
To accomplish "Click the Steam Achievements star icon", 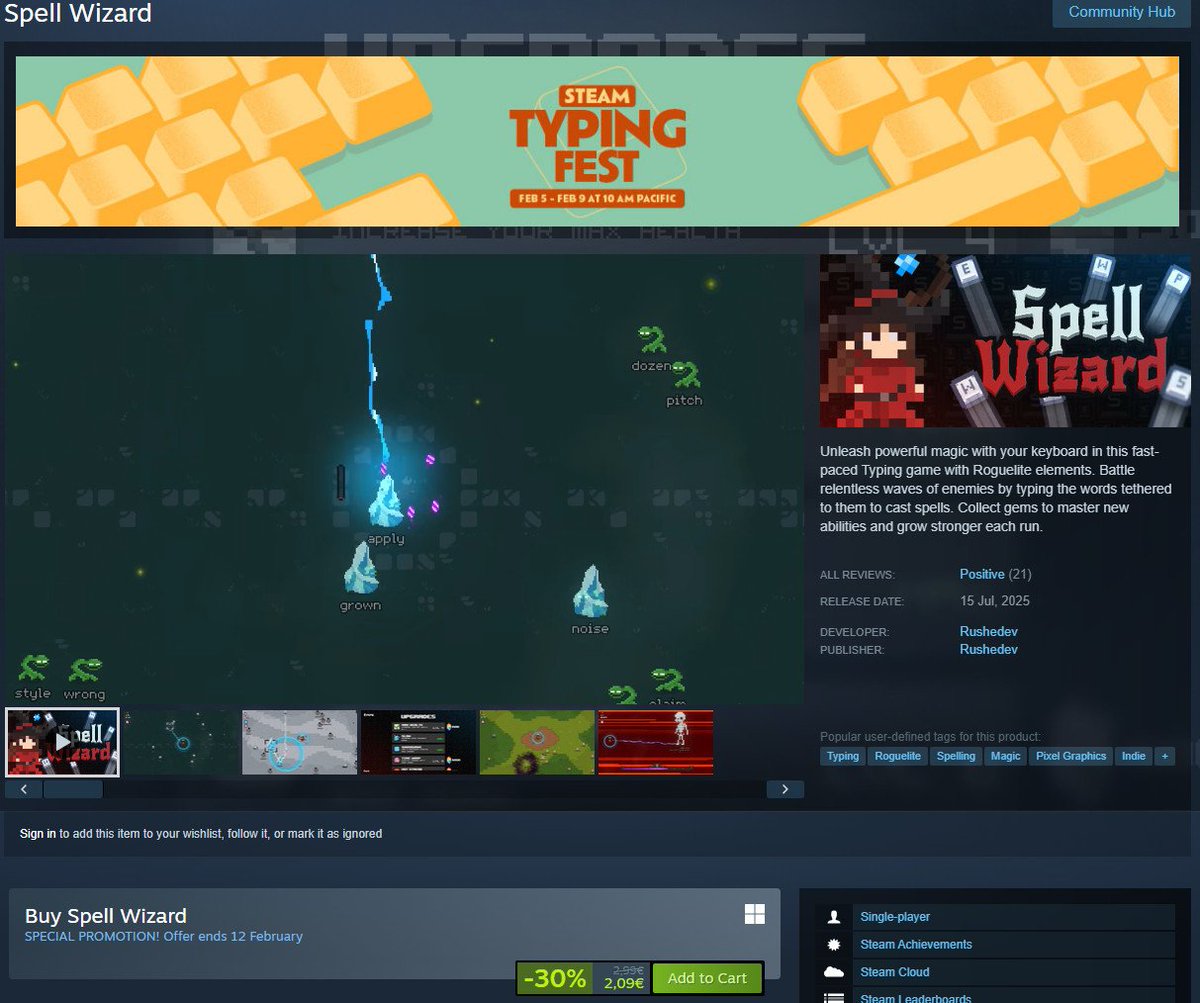I will (x=833, y=944).
